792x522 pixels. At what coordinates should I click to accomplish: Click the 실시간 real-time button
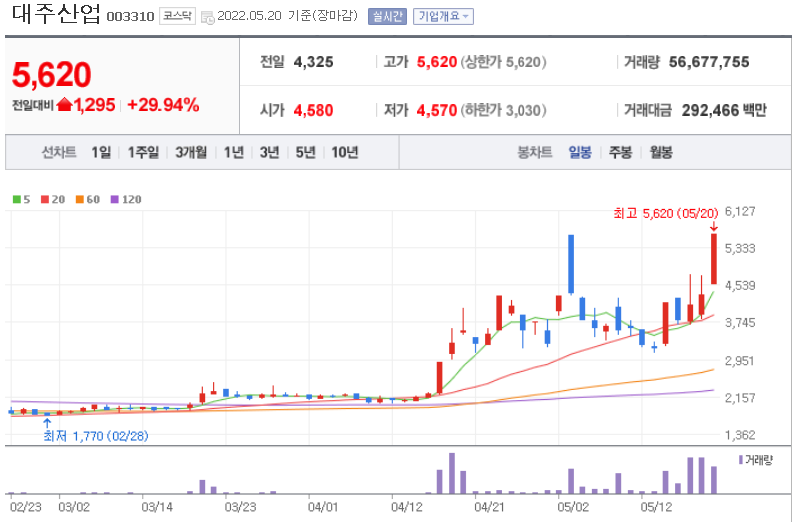387,17
